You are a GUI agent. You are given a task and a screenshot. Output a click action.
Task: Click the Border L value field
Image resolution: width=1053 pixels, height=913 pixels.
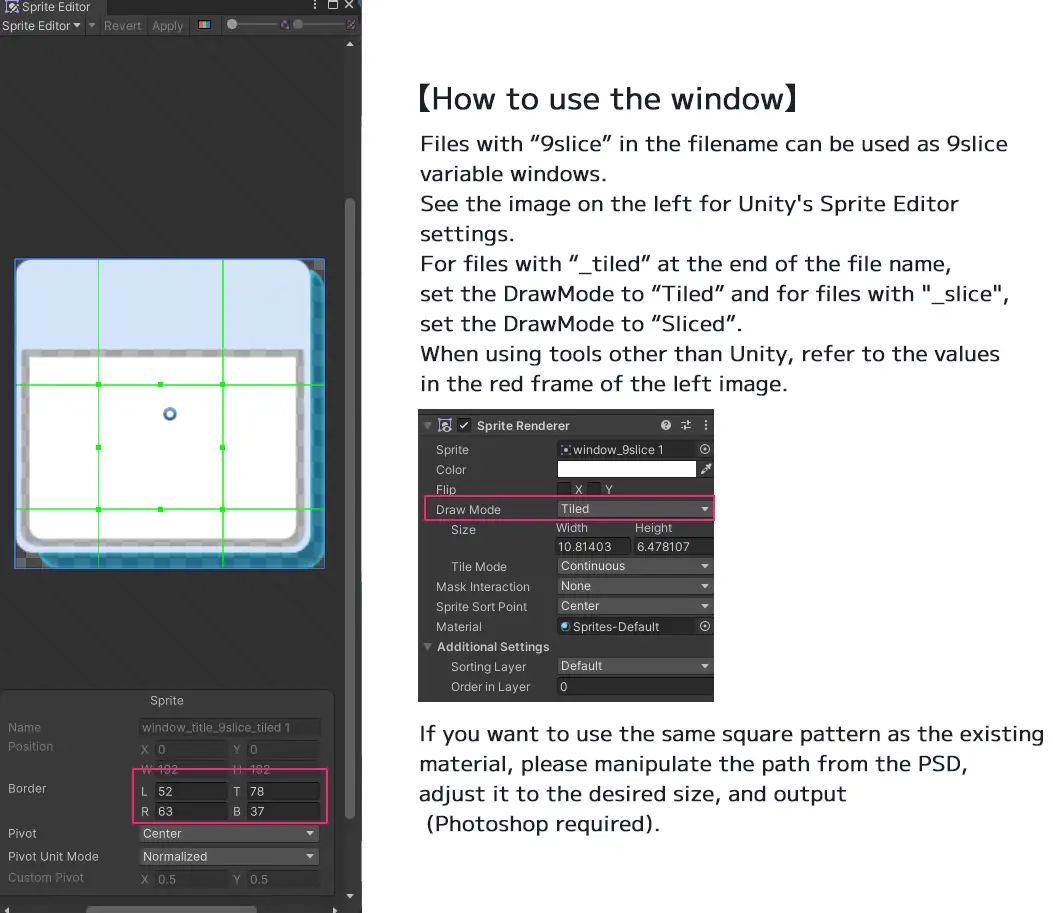point(190,792)
